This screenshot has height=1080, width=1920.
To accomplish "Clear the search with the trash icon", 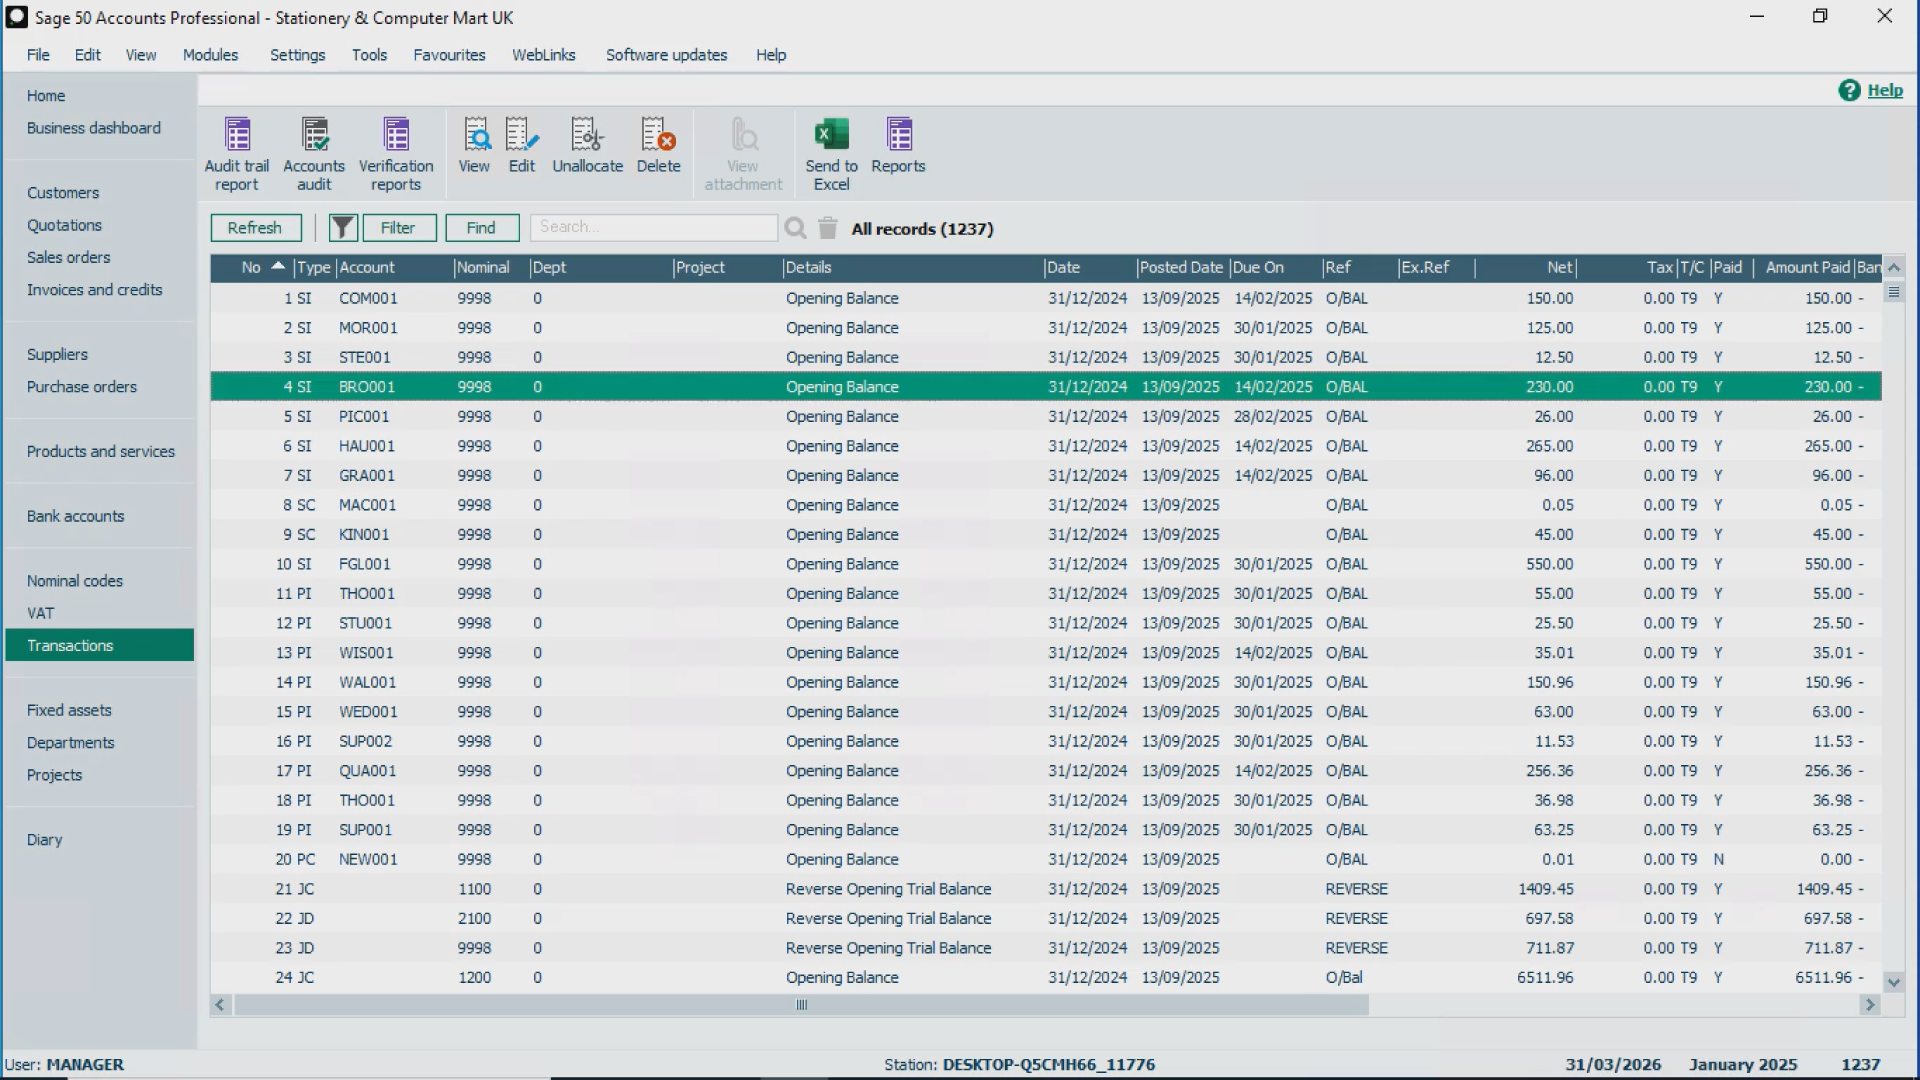I will (x=828, y=228).
